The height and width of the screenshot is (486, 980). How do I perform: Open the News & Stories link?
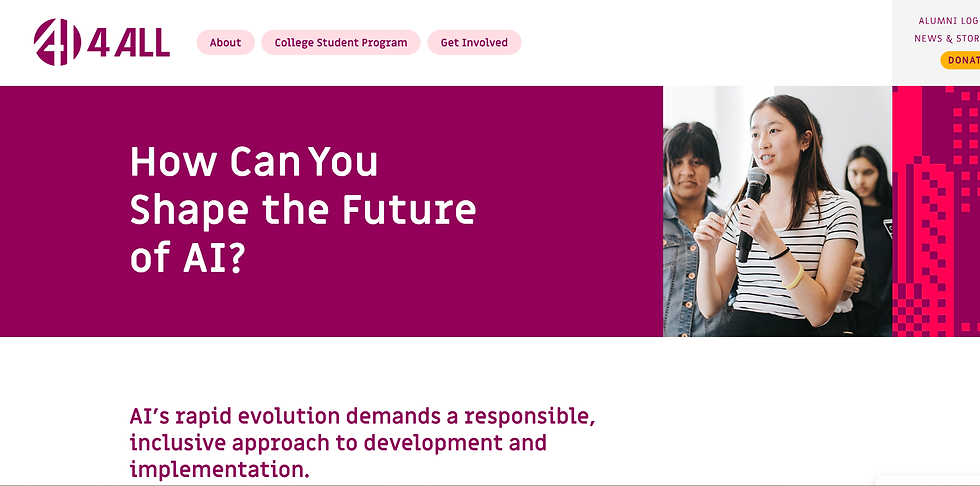946,39
